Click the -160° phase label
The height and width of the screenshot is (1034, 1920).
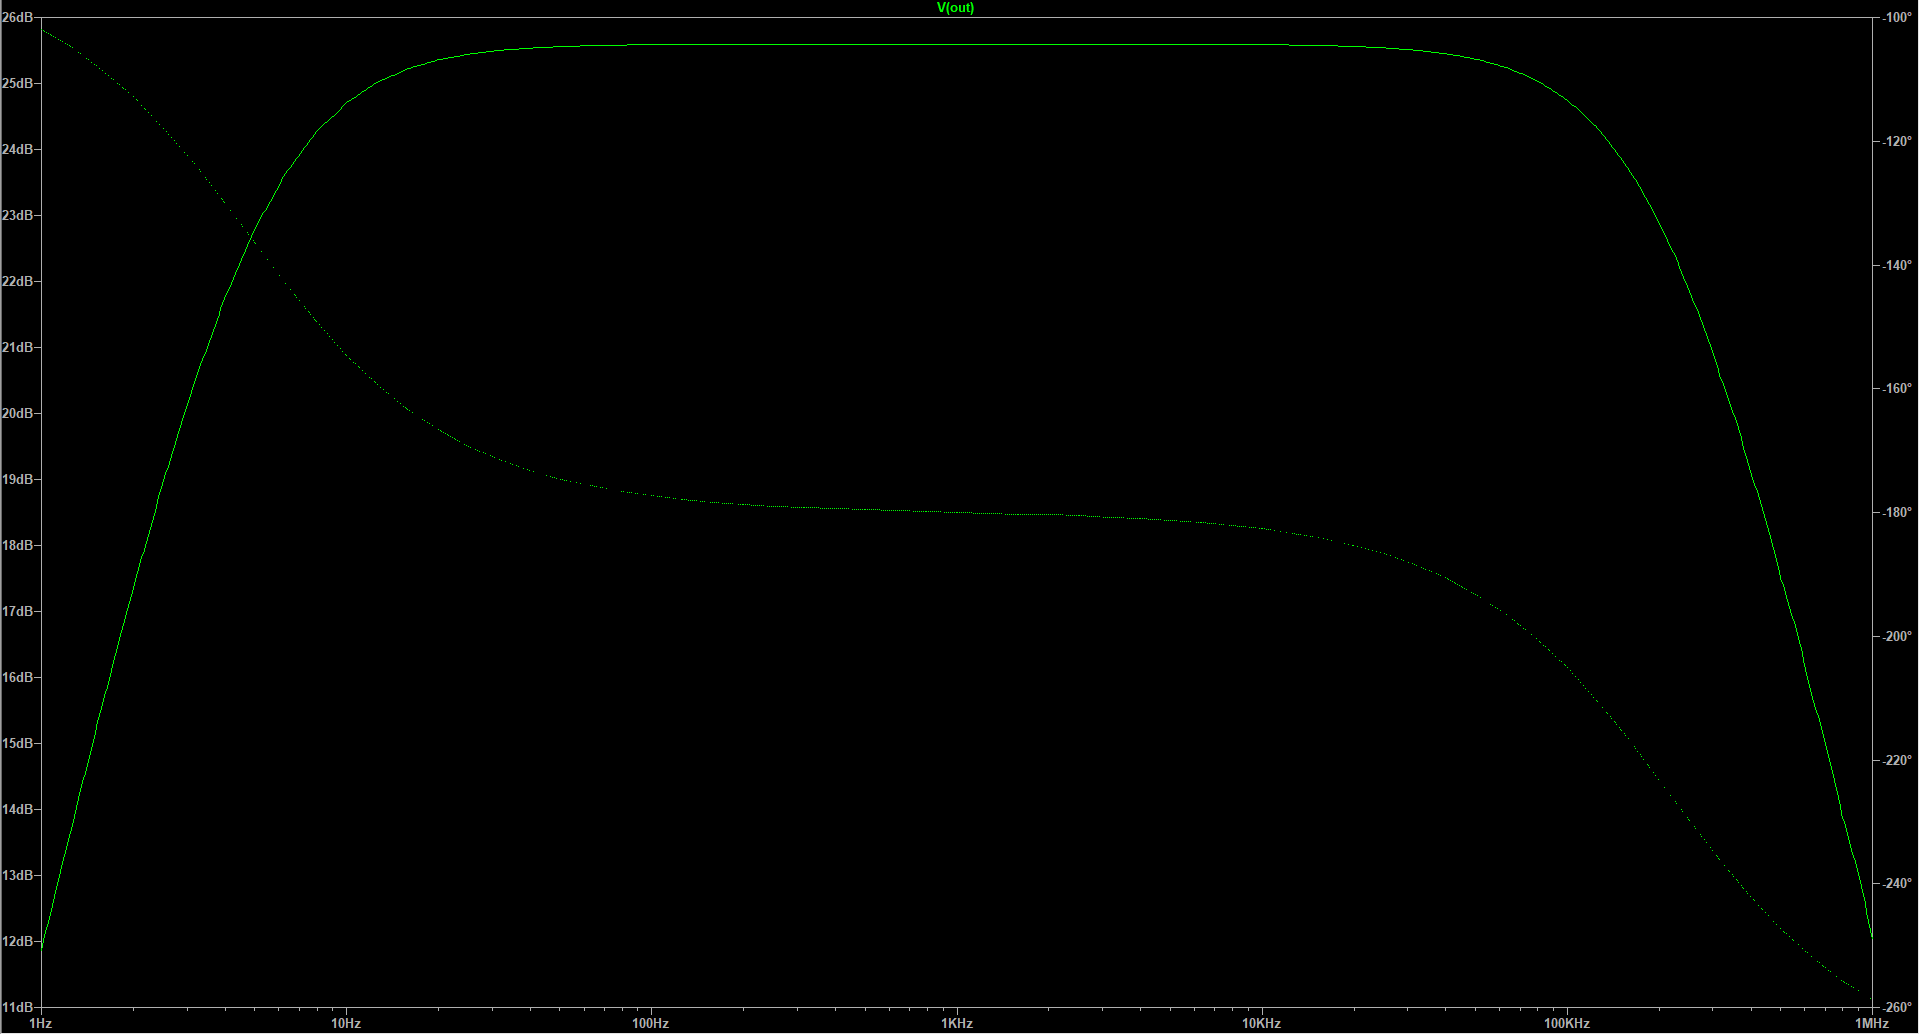click(1897, 389)
